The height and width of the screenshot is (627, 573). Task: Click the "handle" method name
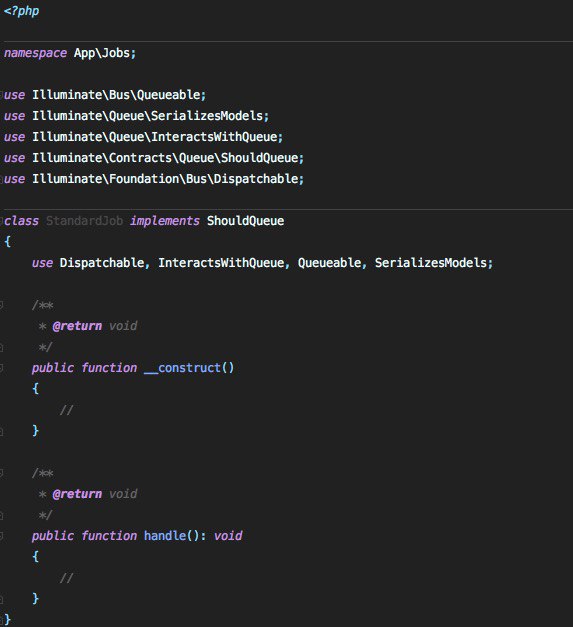pyautogui.click(x=165, y=536)
